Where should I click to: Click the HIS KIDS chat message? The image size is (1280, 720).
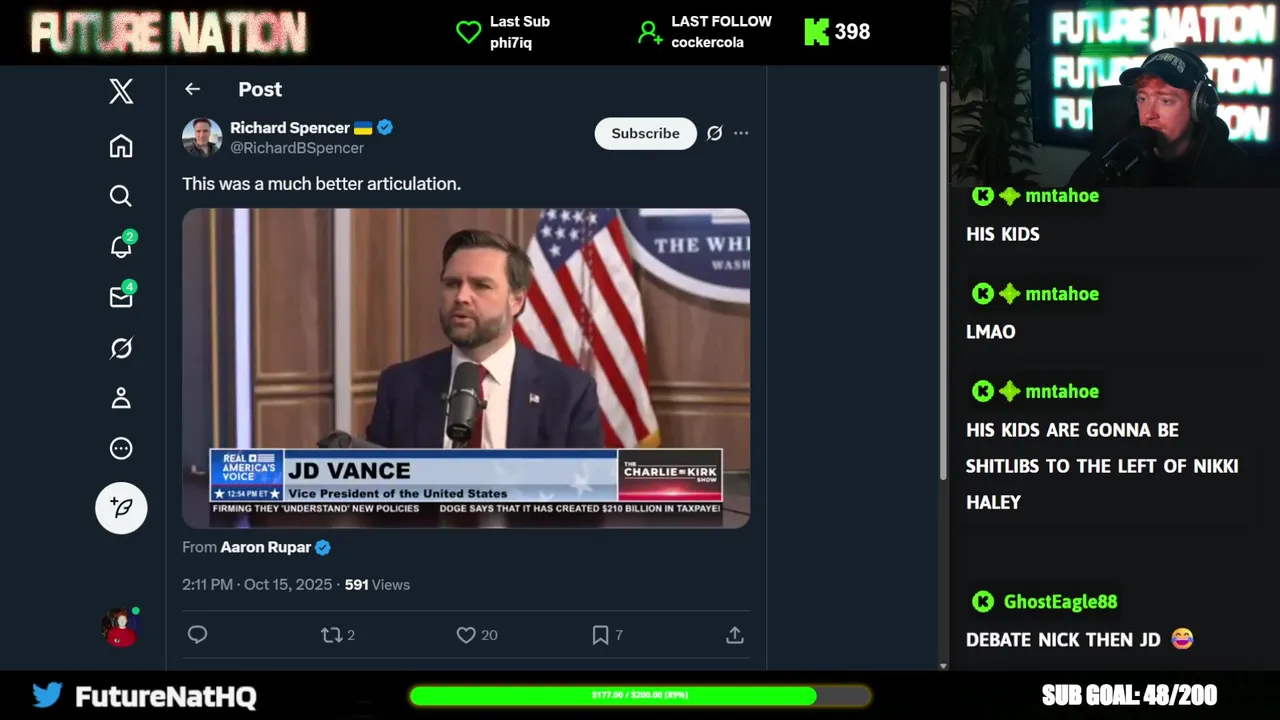(1003, 234)
